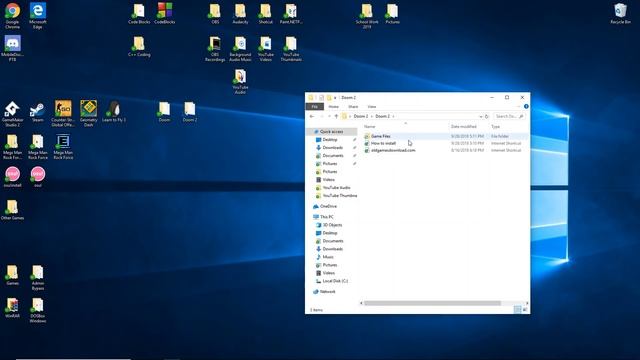Image resolution: width=640 pixels, height=360 pixels.
Task: Open the Share ribbon tab
Action: click(x=353, y=107)
